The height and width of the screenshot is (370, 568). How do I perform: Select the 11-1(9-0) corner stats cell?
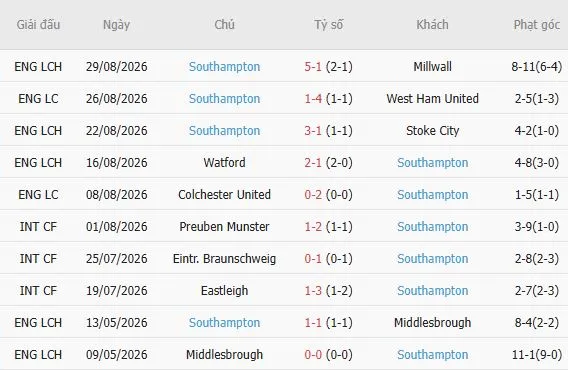point(536,354)
